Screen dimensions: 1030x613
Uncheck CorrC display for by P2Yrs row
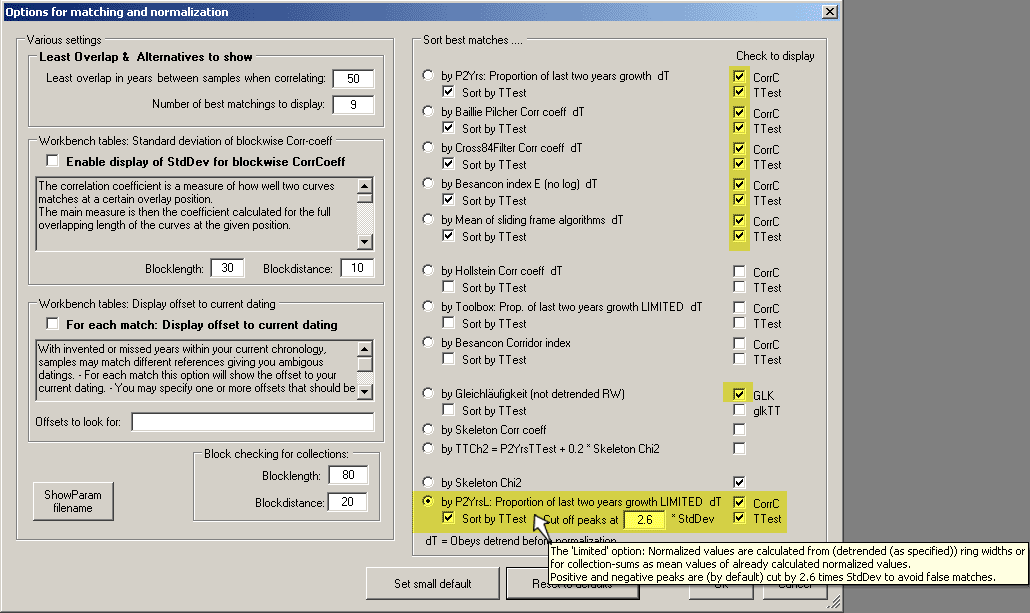[740, 76]
